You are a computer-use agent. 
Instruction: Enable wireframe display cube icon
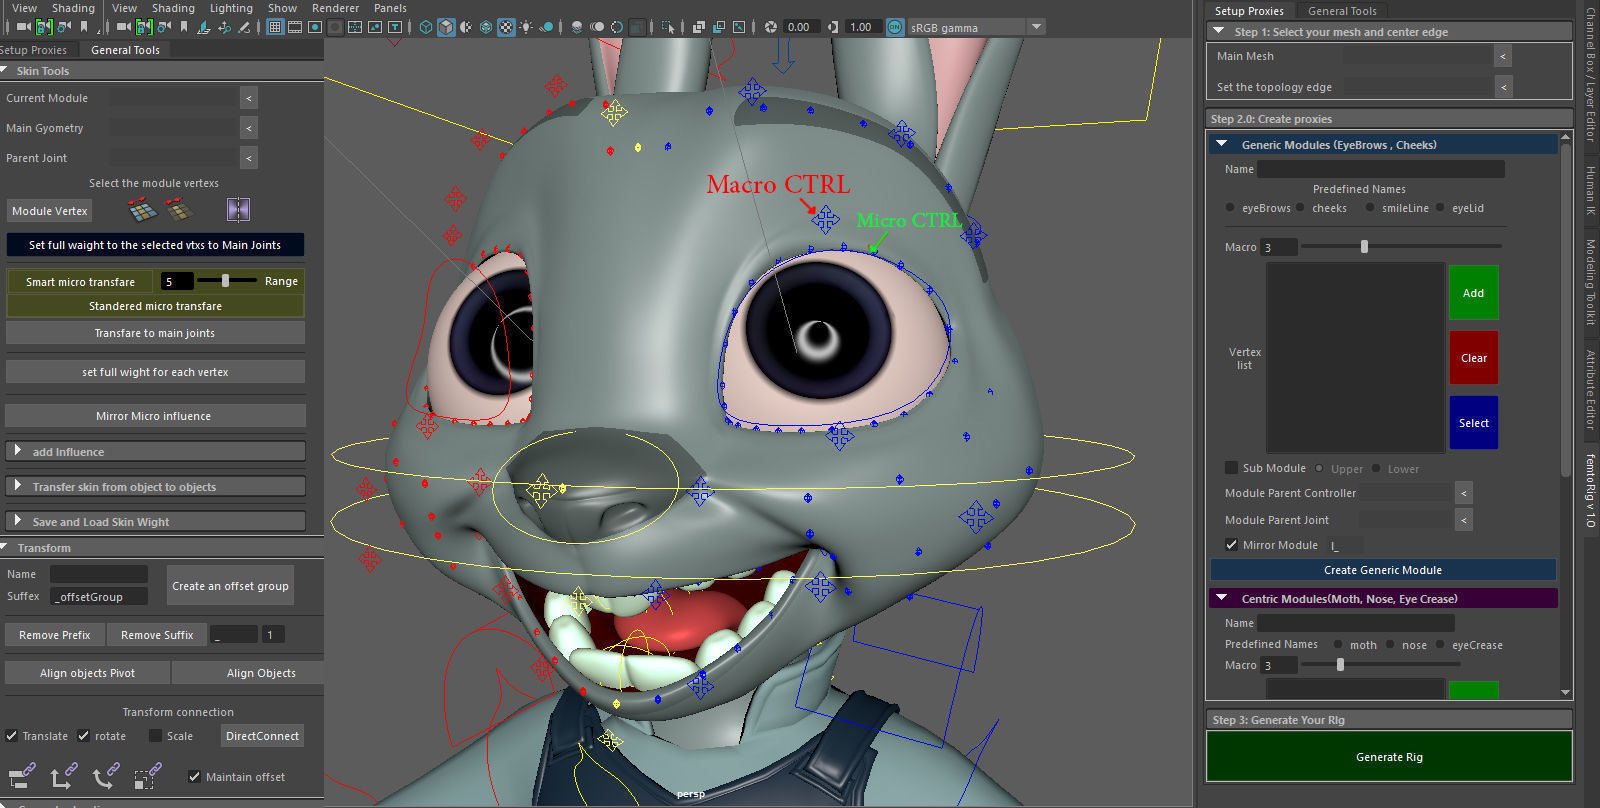pyautogui.click(x=426, y=27)
